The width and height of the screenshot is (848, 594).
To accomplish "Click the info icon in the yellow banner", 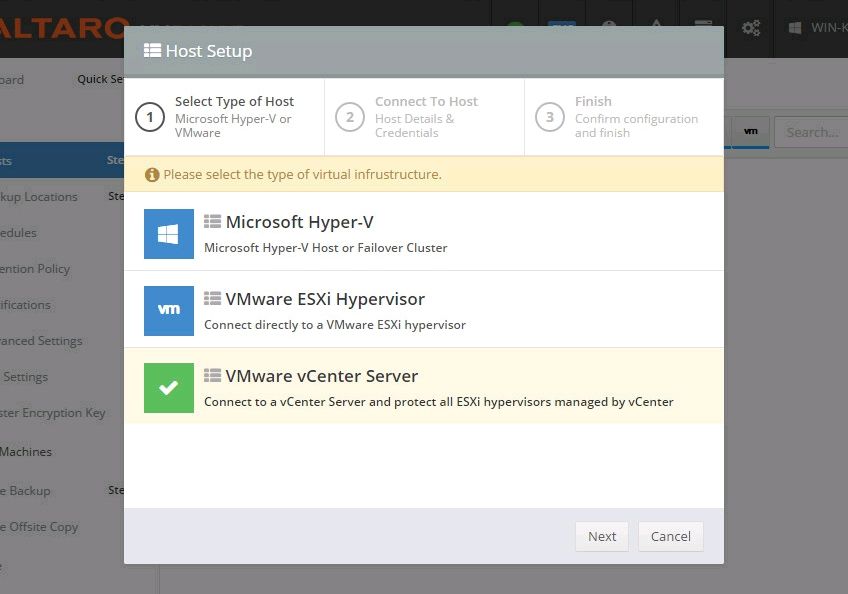I will click(x=152, y=174).
